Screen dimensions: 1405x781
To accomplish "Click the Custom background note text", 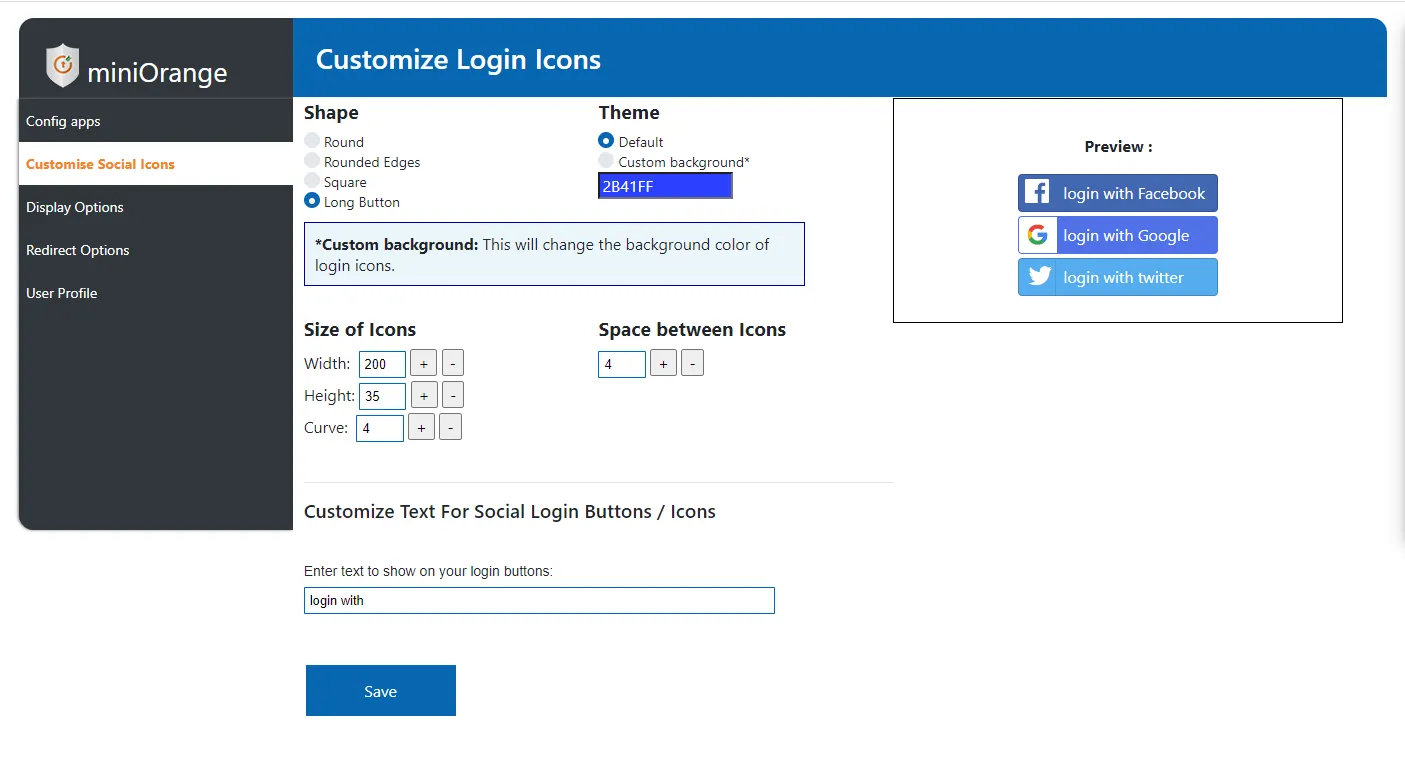I will pos(554,254).
